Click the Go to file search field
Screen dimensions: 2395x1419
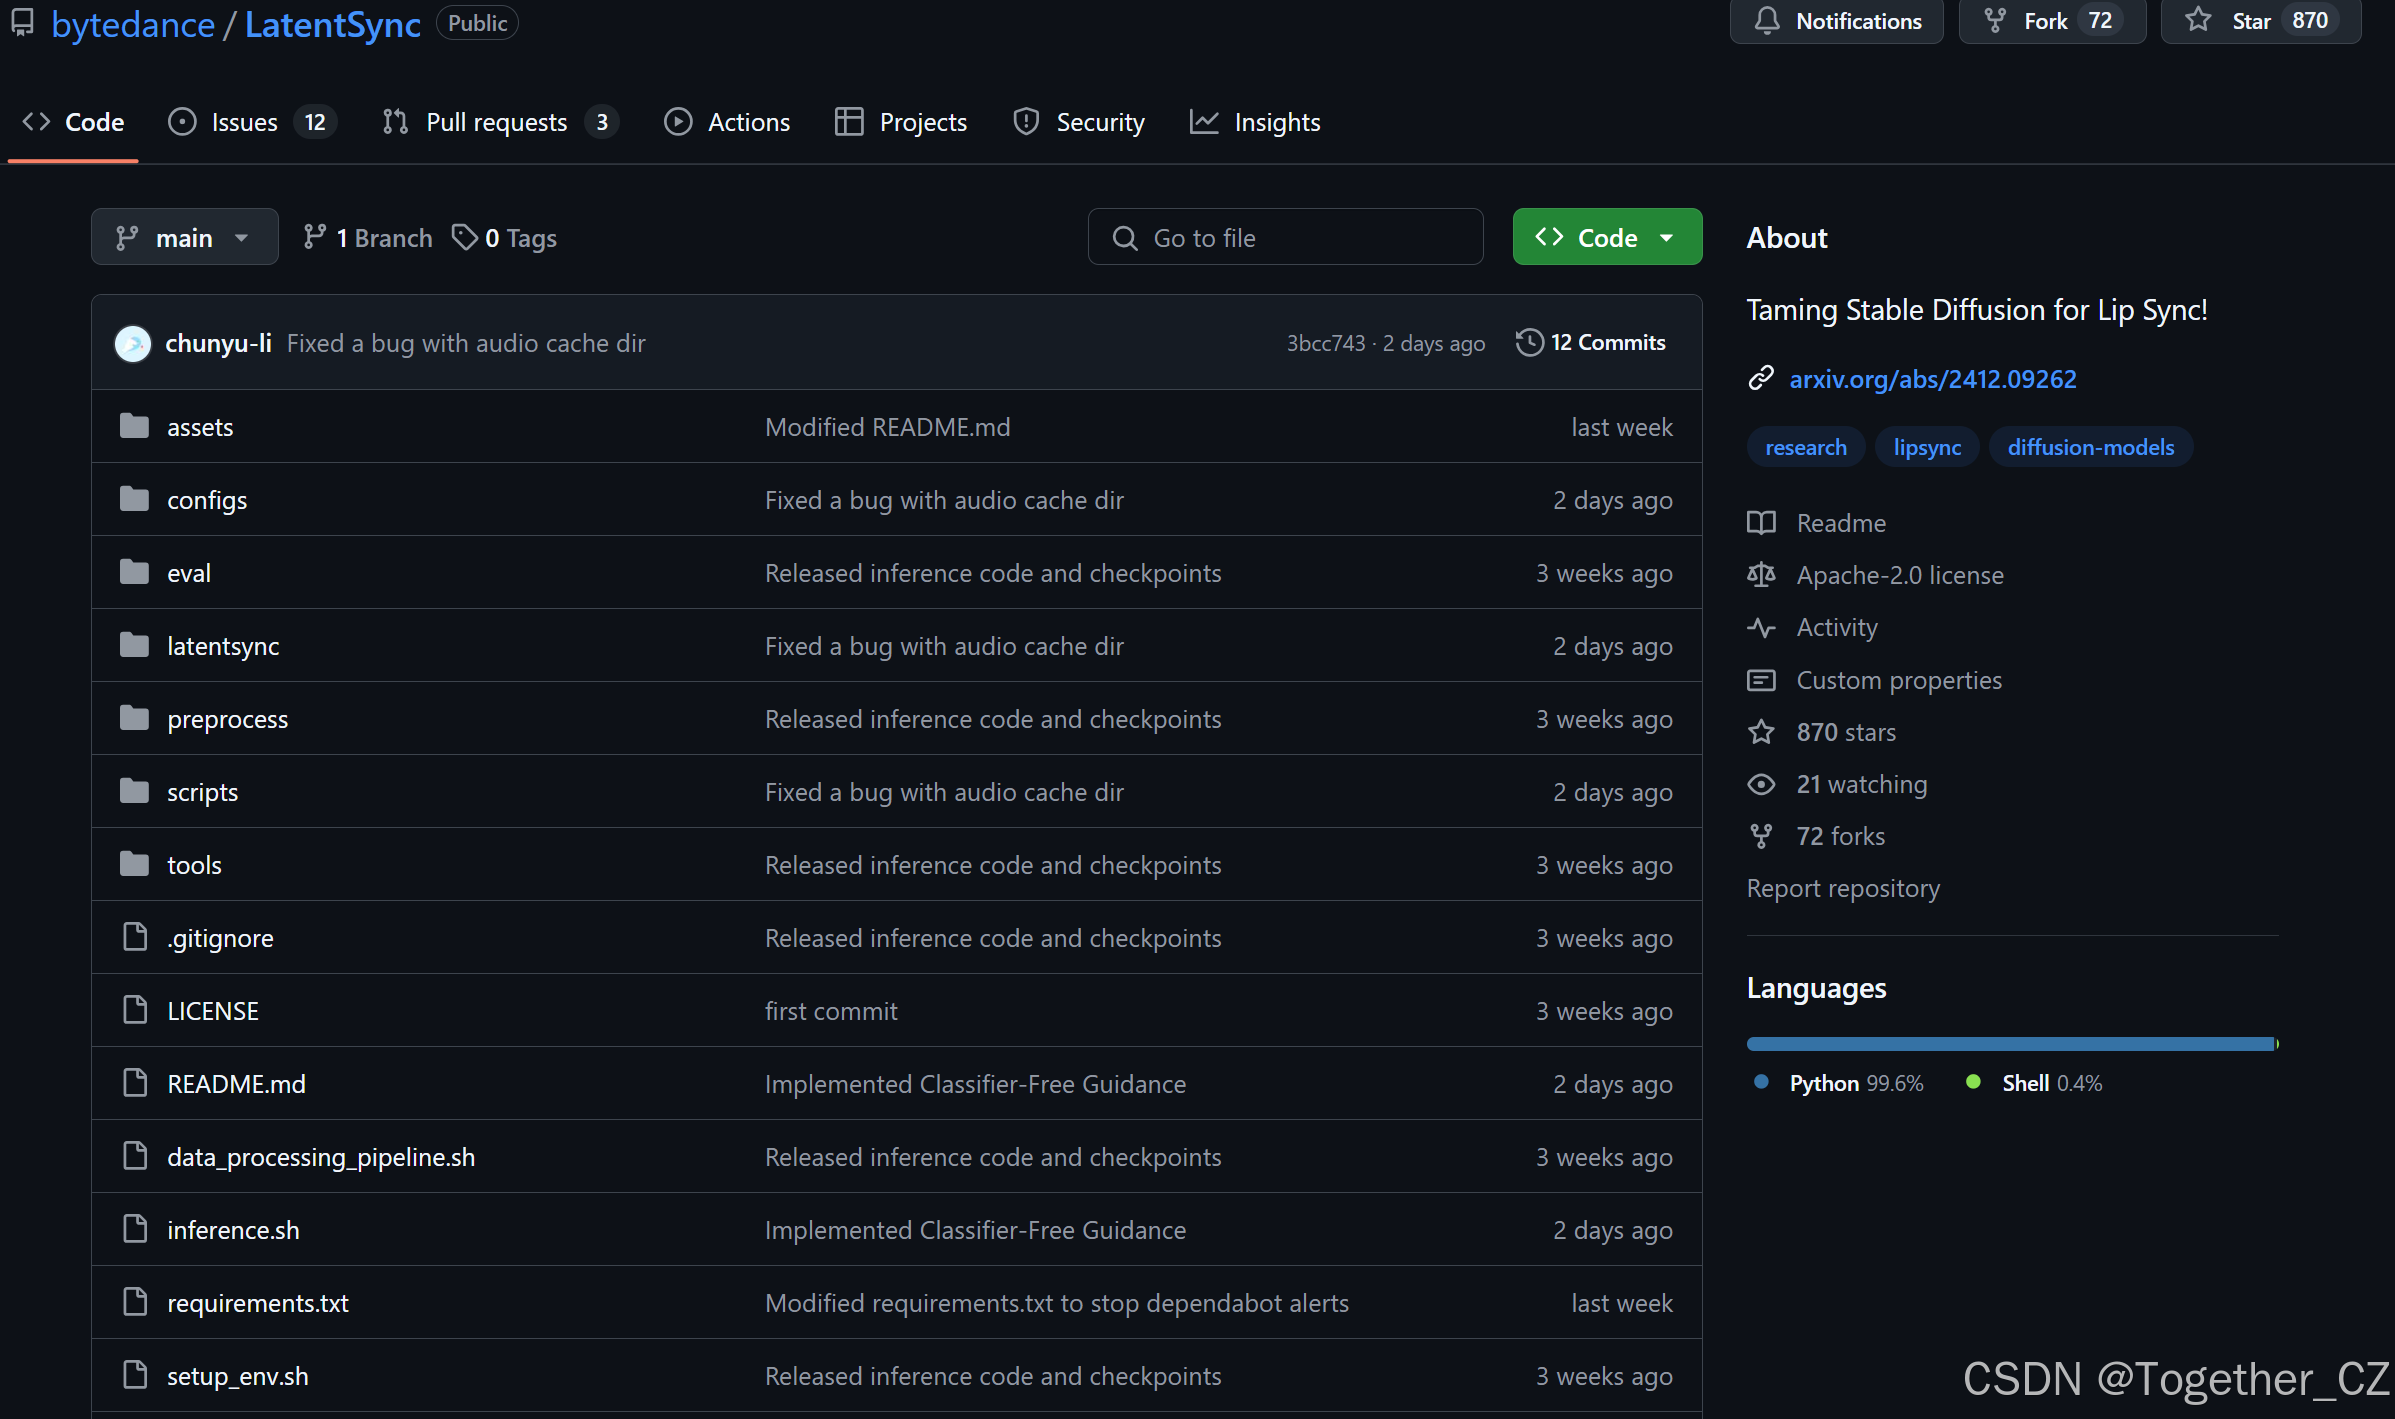1285,238
